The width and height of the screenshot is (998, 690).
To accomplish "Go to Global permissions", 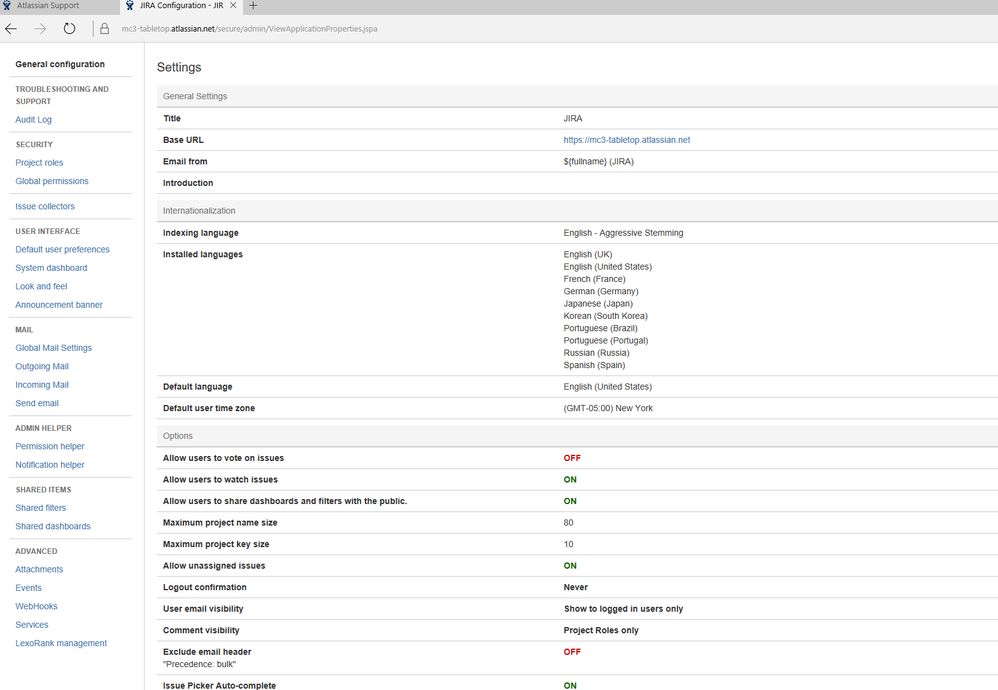I will [x=52, y=181].
